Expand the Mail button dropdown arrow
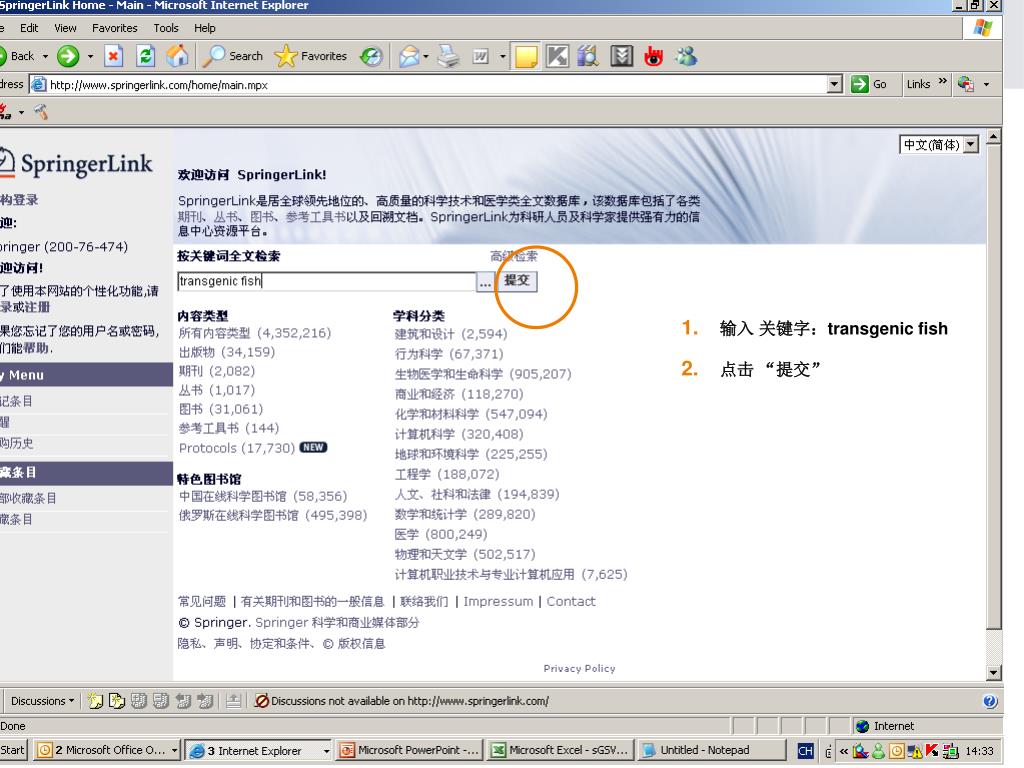 point(426,57)
